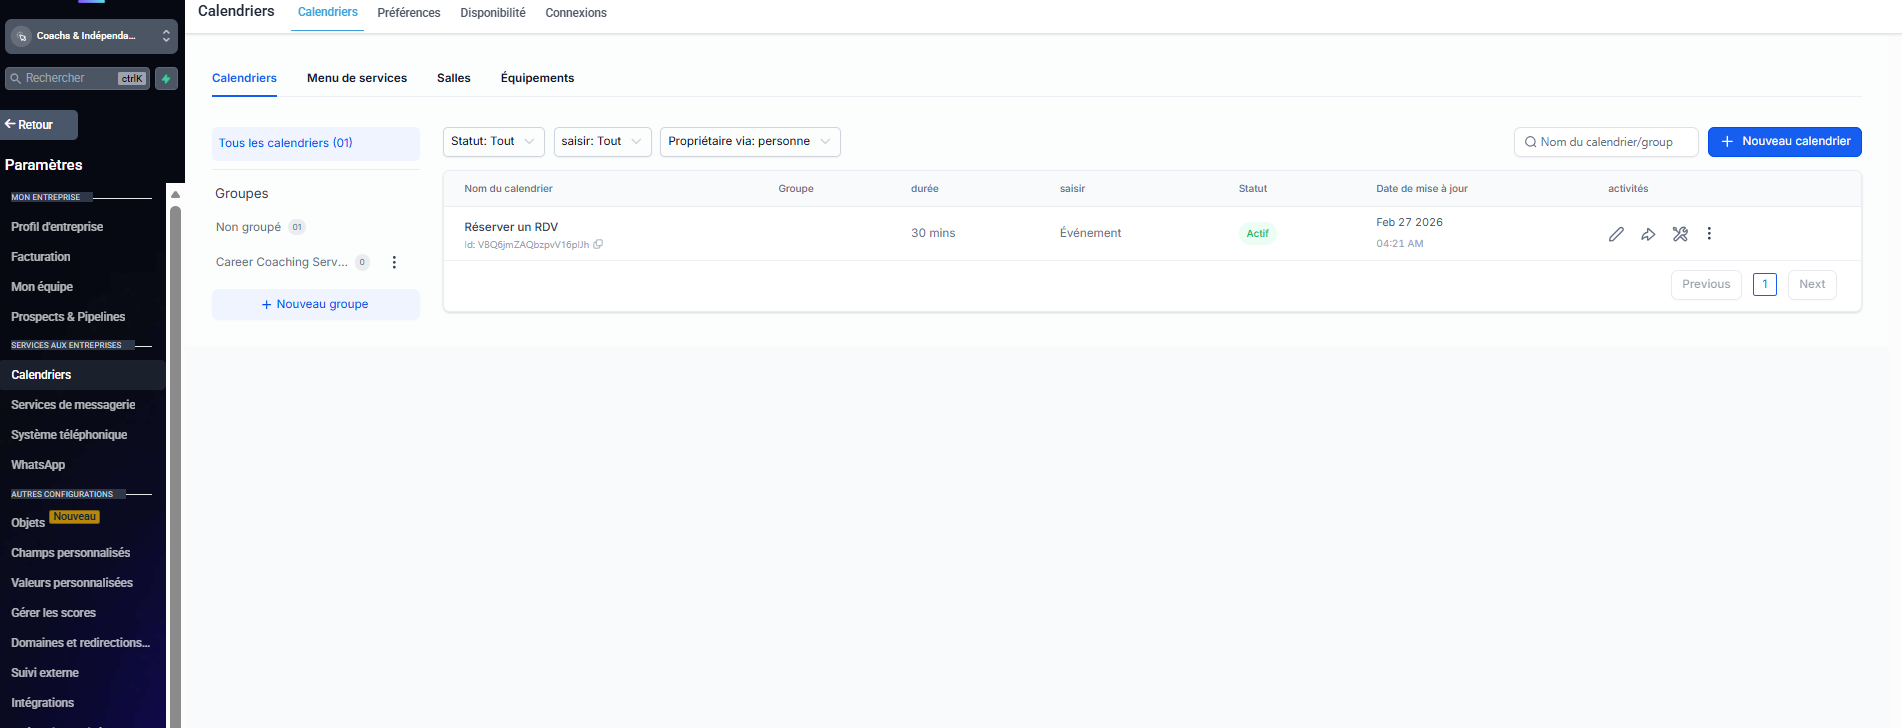
Task: Click the Retour back arrow button
Action: click(x=38, y=125)
